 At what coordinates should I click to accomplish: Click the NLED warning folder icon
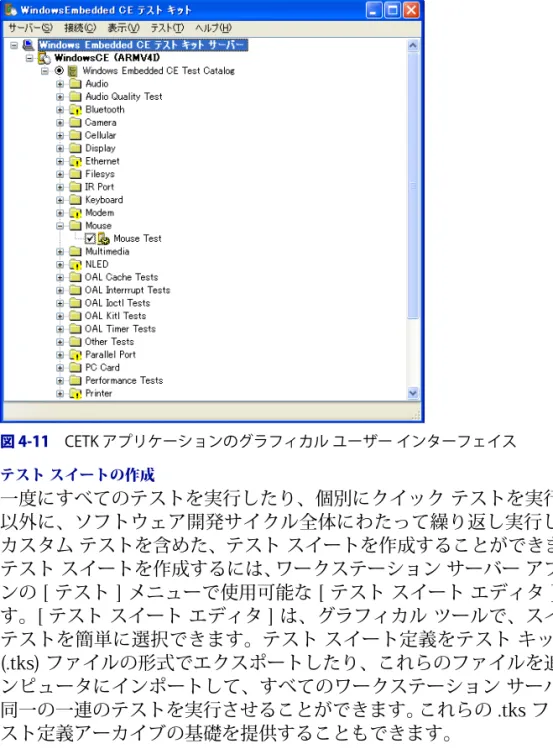(x=75, y=265)
